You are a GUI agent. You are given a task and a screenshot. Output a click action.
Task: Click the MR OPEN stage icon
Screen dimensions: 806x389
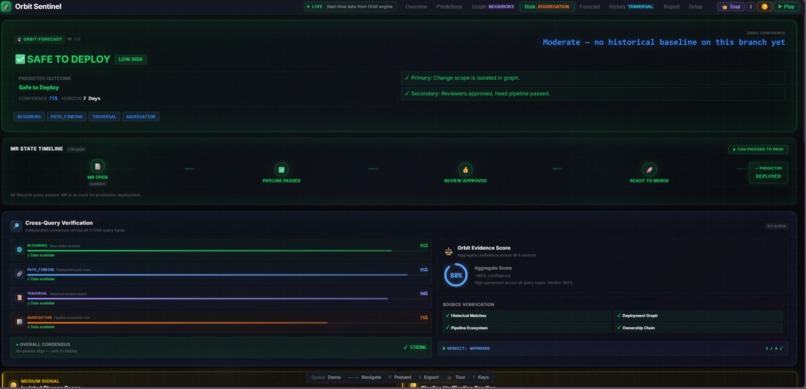(97, 166)
